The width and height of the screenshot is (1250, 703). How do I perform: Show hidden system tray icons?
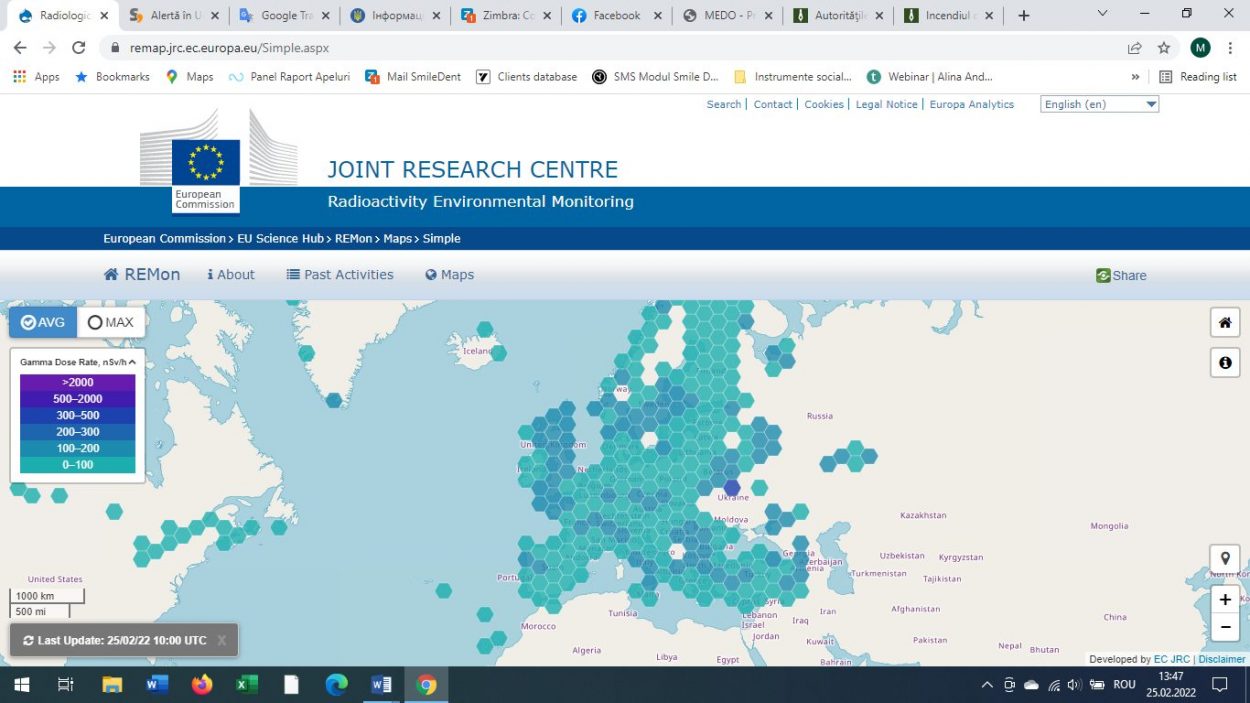coord(987,685)
